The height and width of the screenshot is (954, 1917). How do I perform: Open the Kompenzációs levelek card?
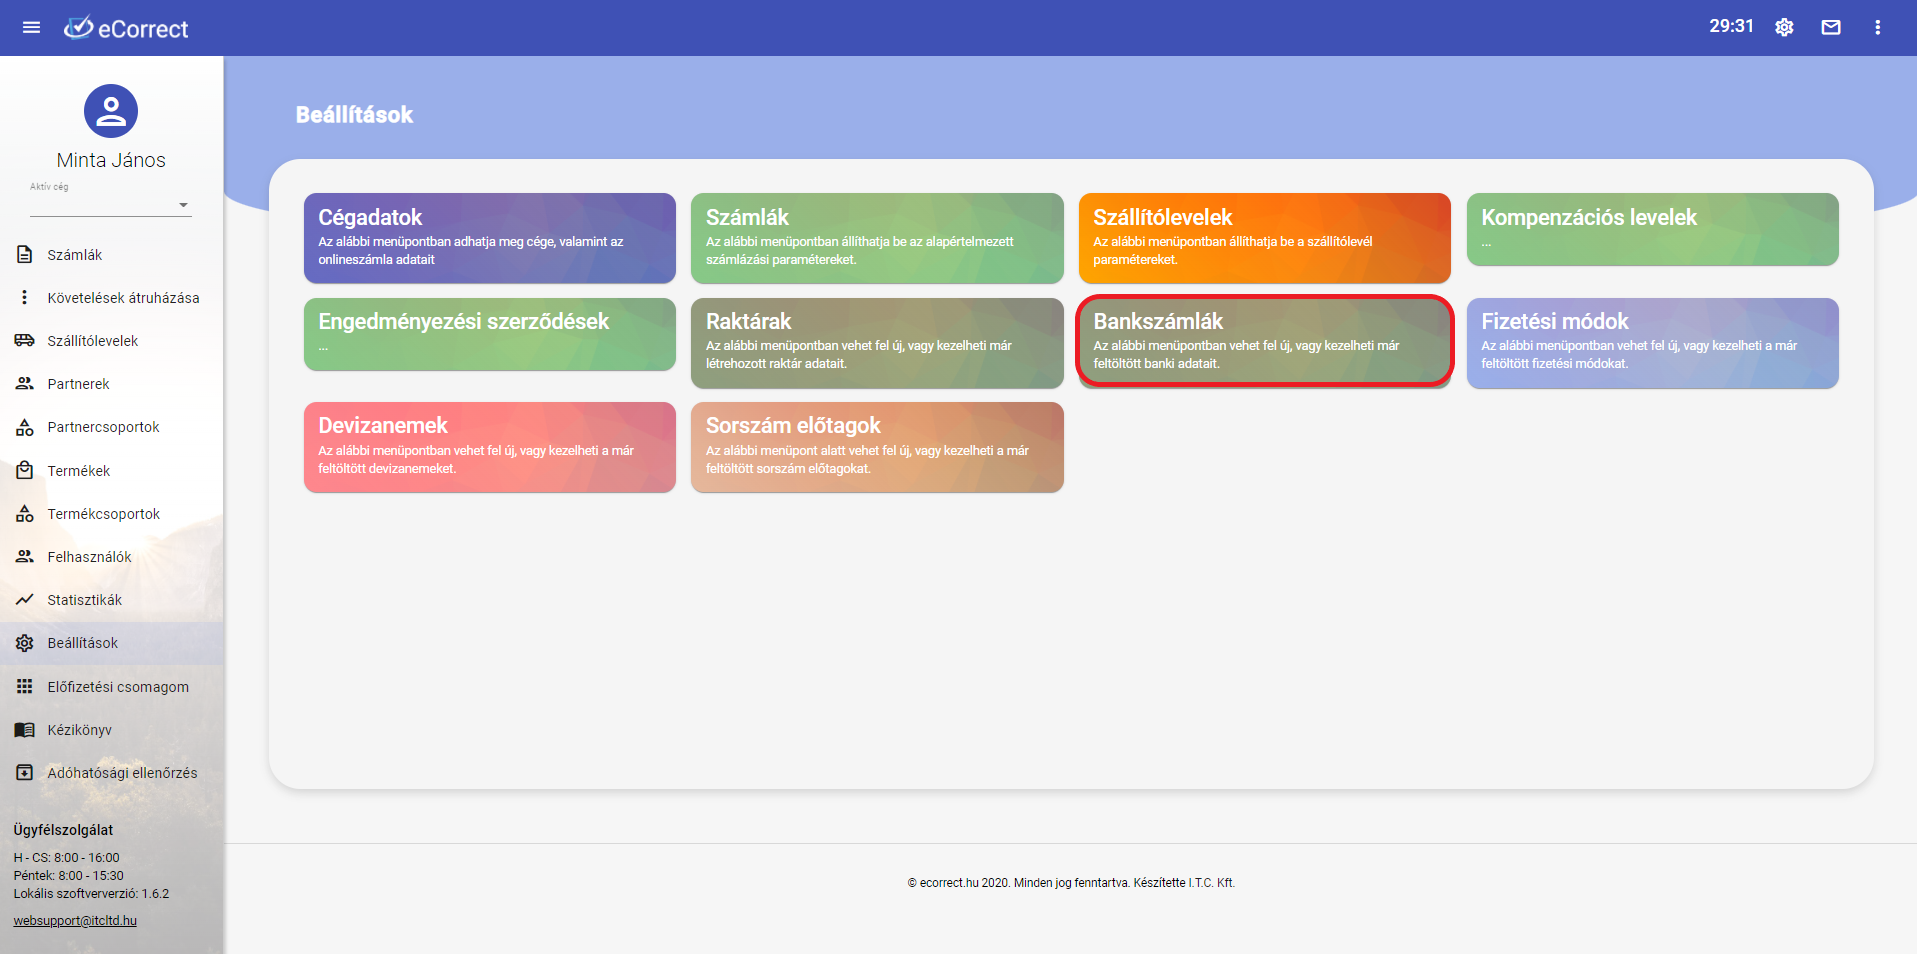click(1653, 229)
